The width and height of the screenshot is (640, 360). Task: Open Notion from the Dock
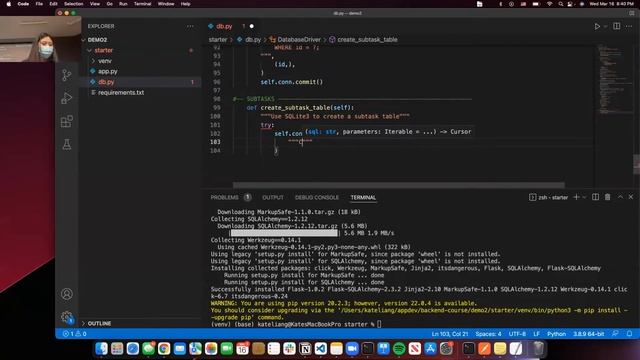pos(305,349)
